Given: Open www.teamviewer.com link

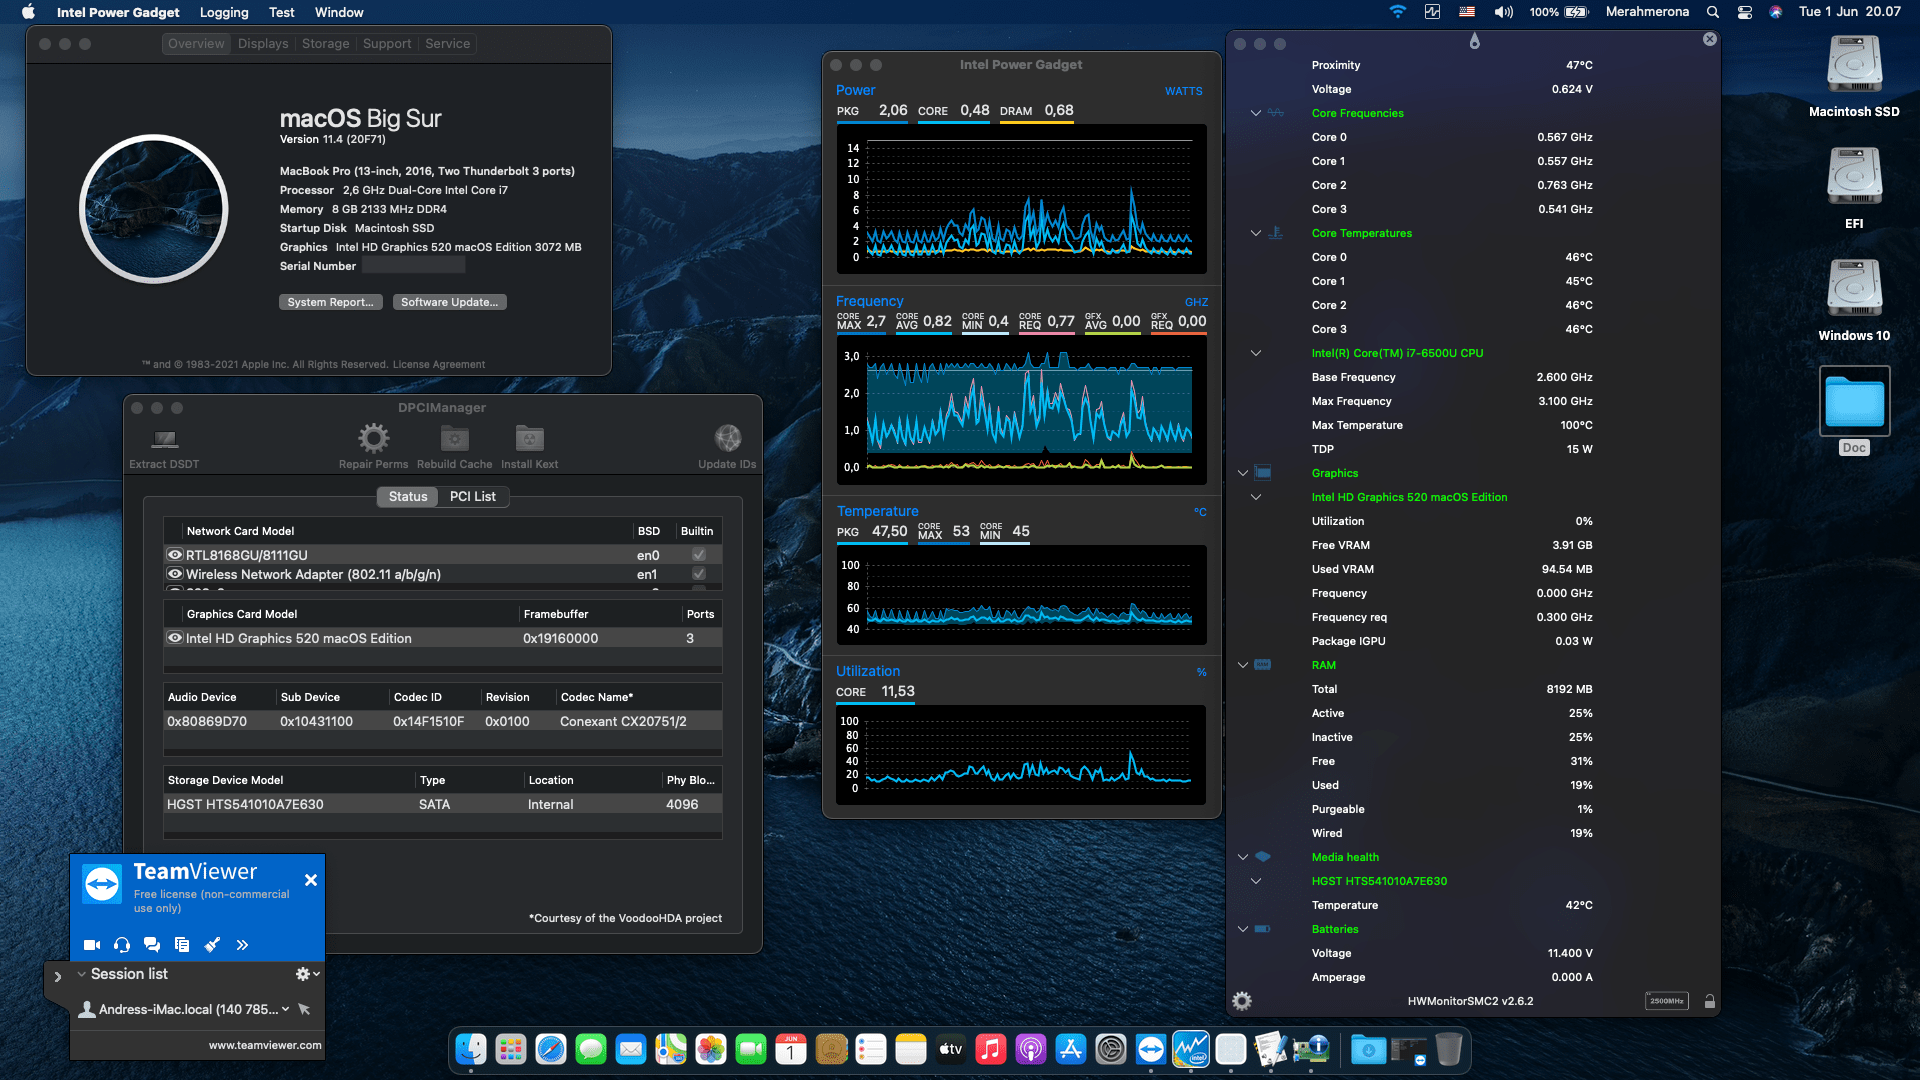Looking at the screenshot, I should pyautogui.click(x=265, y=1045).
